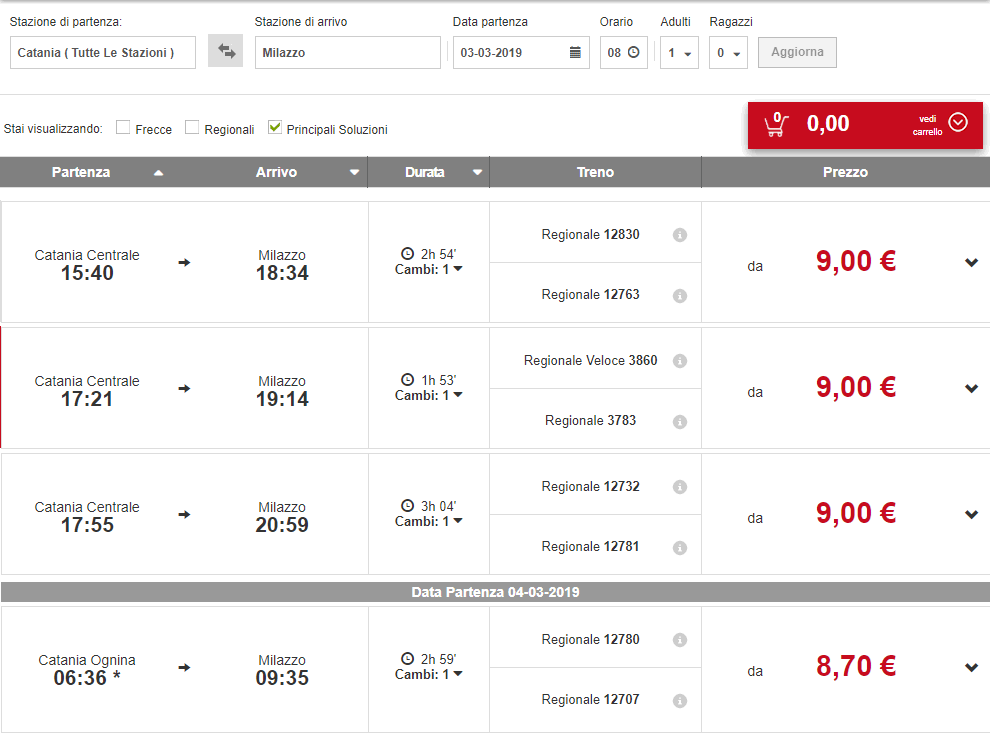Click the Treno column header

[595, 172]
